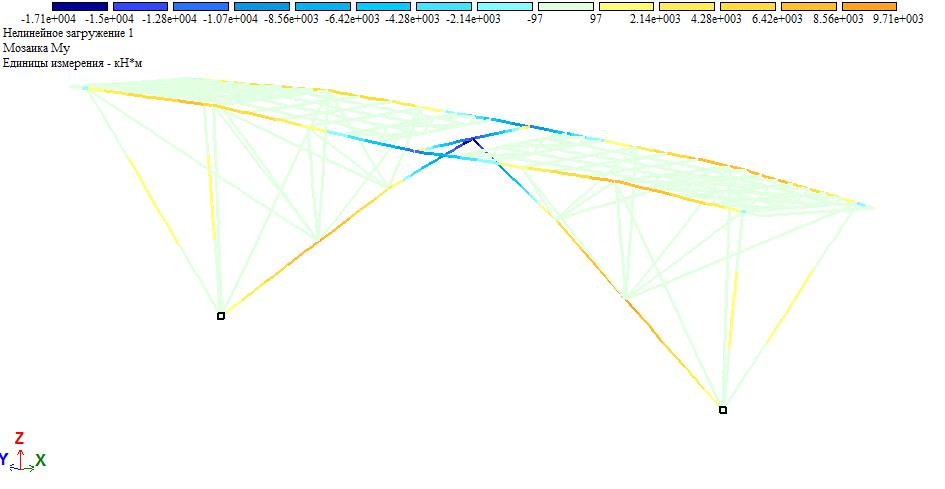Select the legend value -4.28e+003

[413, 19]
